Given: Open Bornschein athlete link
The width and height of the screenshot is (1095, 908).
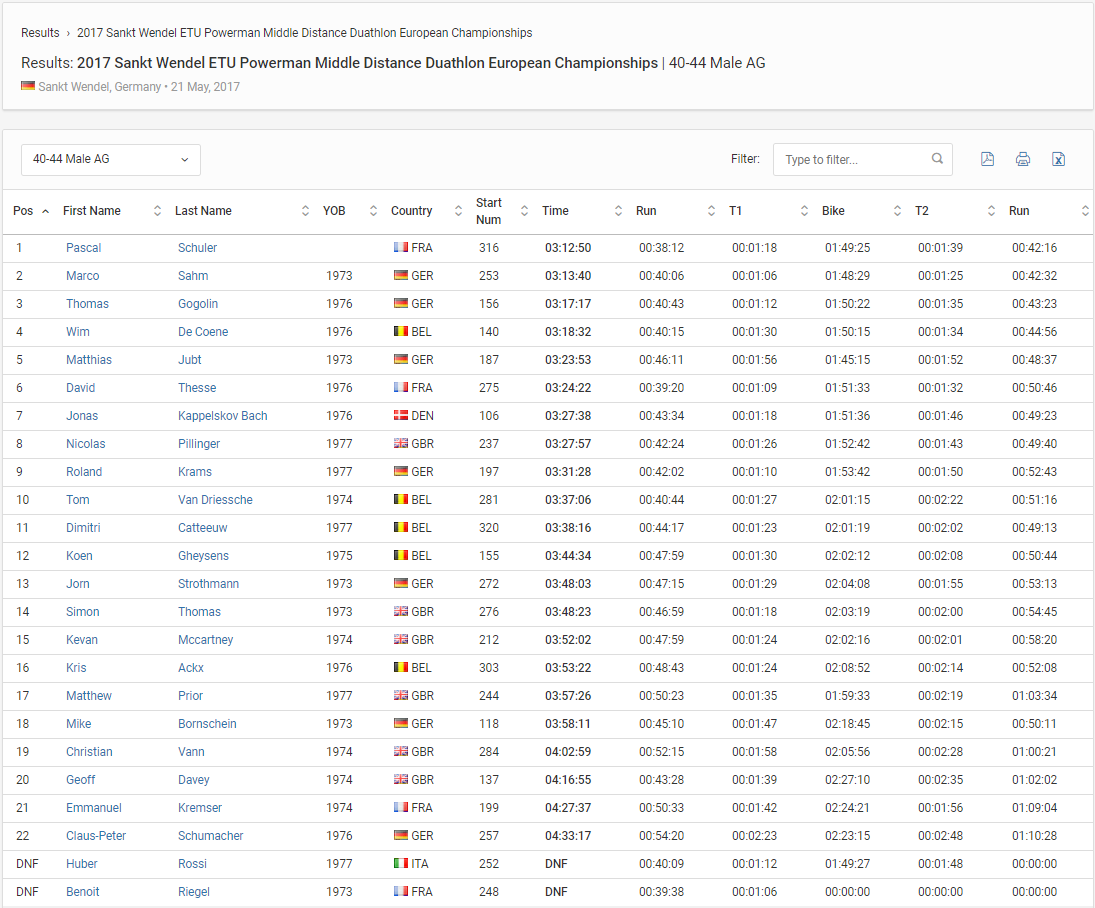Looking at the screenshot, I should [207, 724].
